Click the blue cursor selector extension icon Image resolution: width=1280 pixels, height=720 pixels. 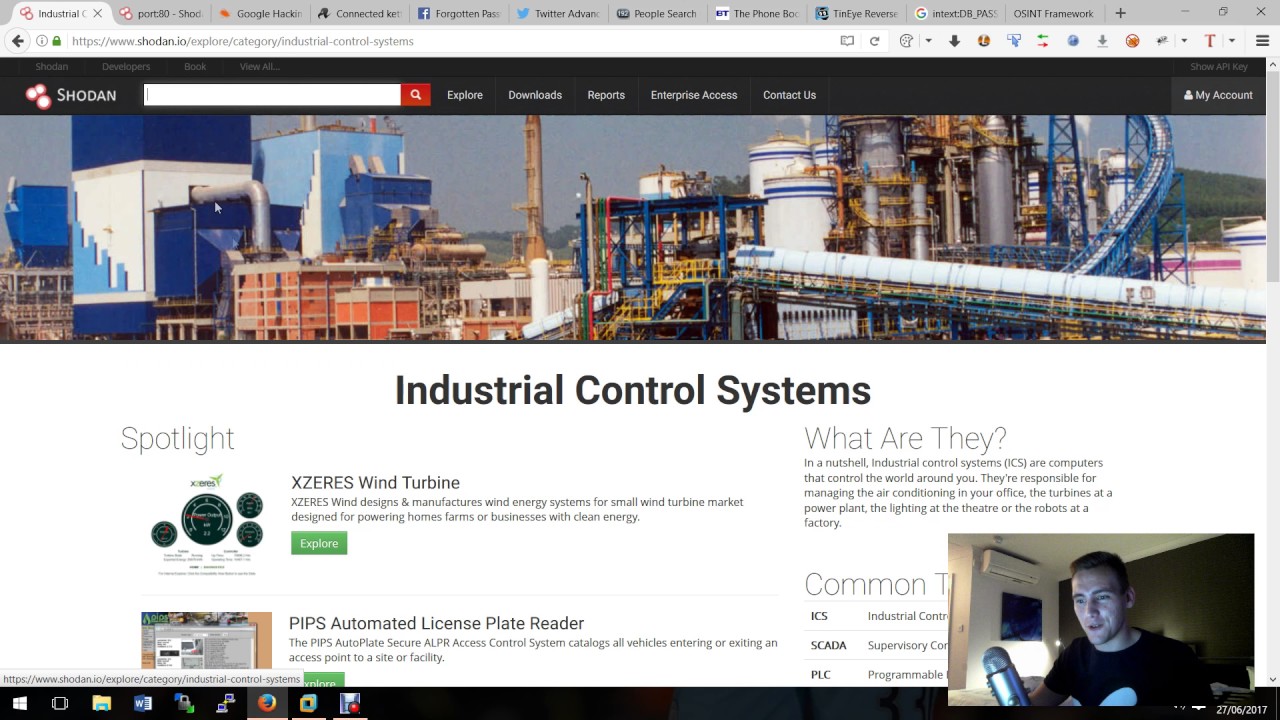tap(1014, 41)
